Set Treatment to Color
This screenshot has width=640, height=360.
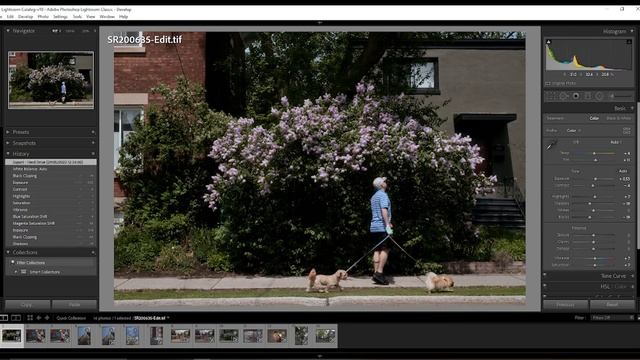594,118
